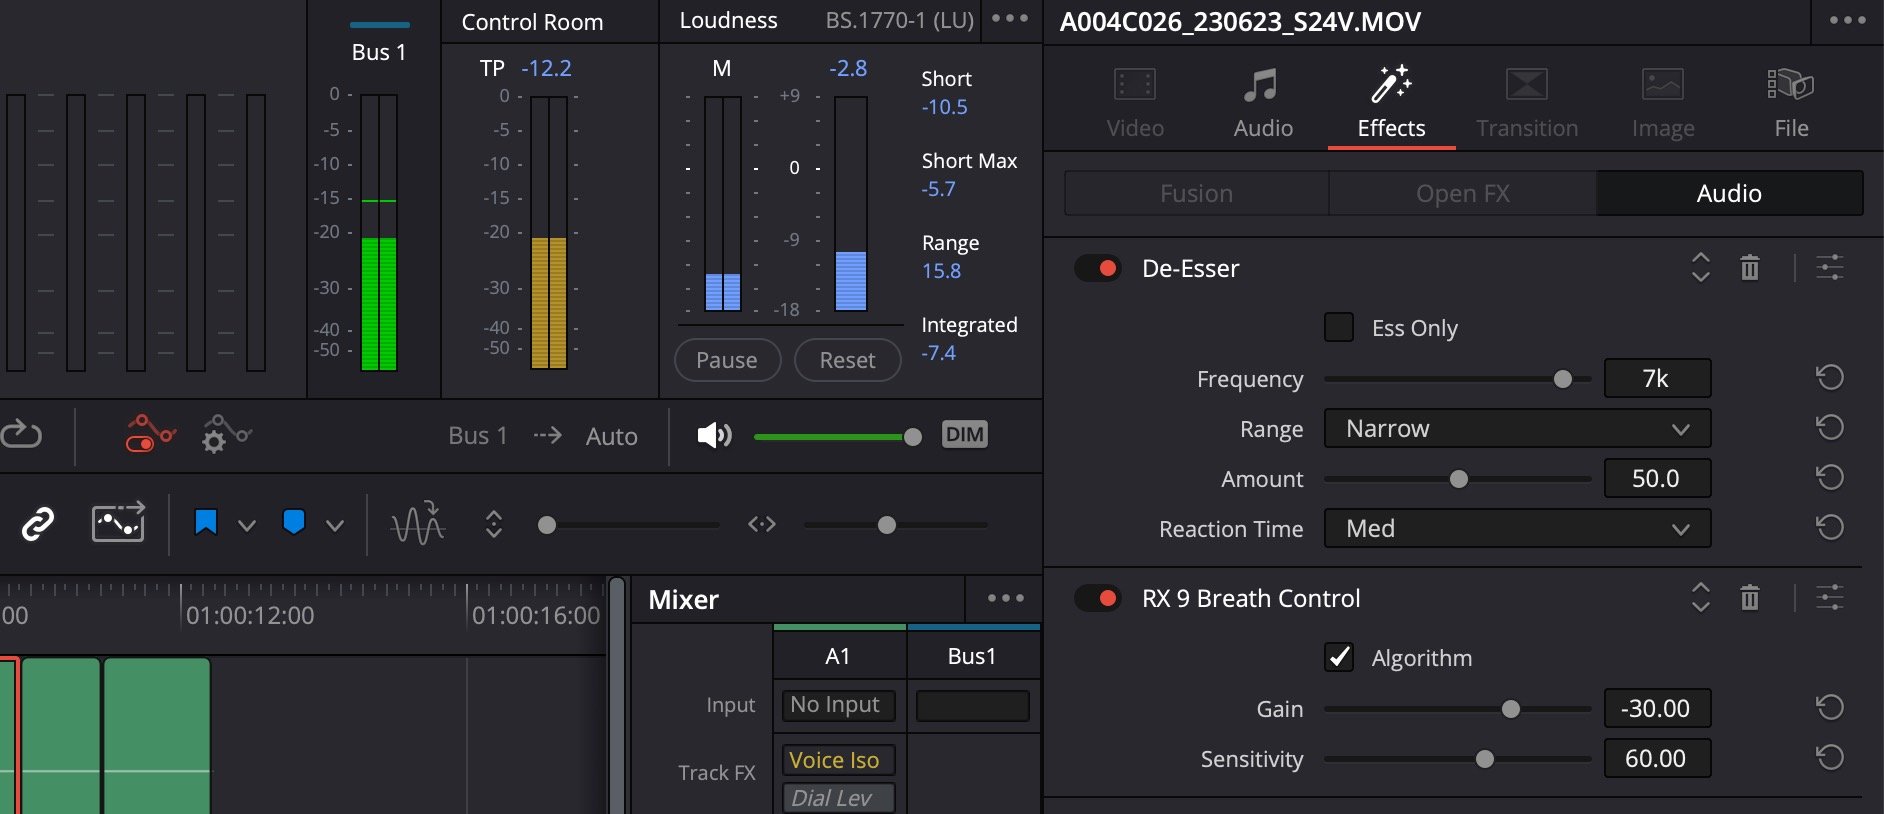
Task: Click the range selection mode icon
Action: pos(118,522)
